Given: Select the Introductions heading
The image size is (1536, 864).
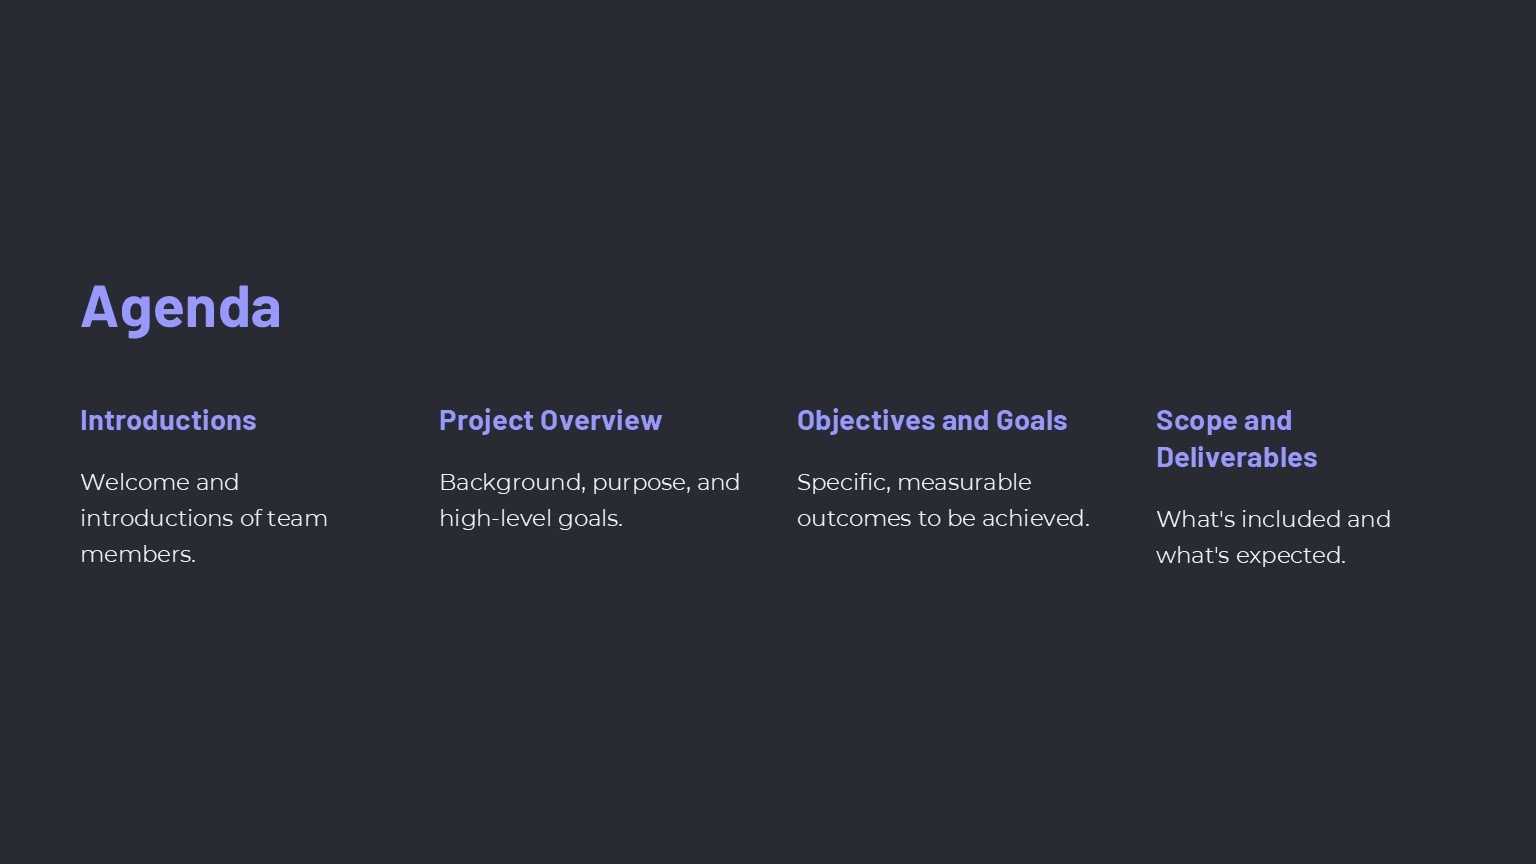Looking at the screenshot, I should (x=168, y=420).
